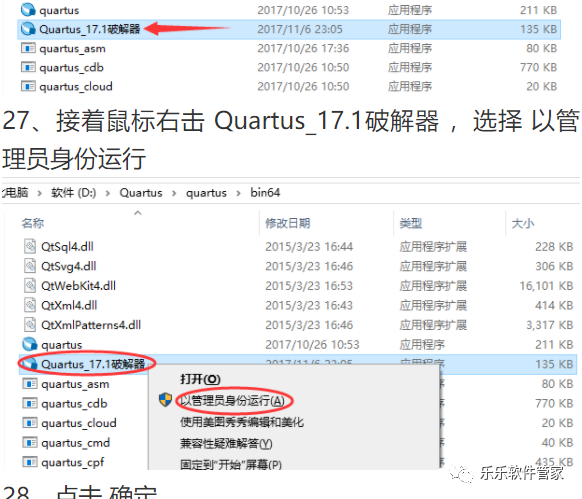Select the QtXml4.dll file name
The image size is (582, 499).
click(x=69, y=305)
